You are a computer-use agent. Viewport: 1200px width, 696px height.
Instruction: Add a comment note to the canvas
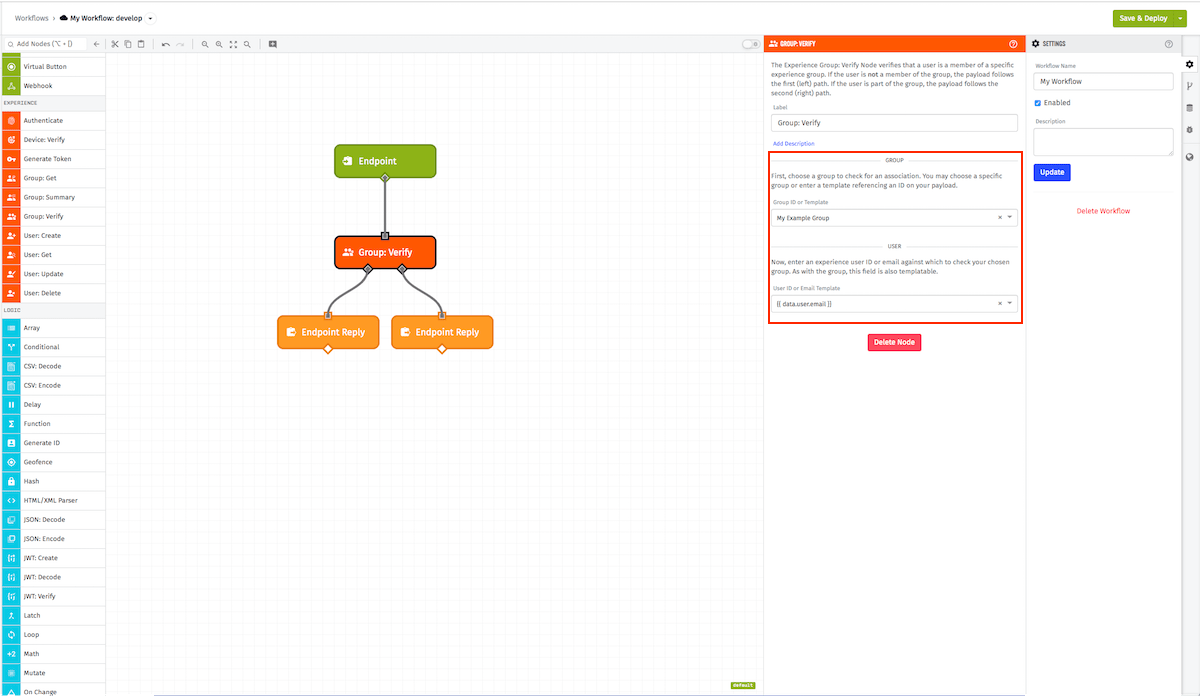tap(272, 44)
